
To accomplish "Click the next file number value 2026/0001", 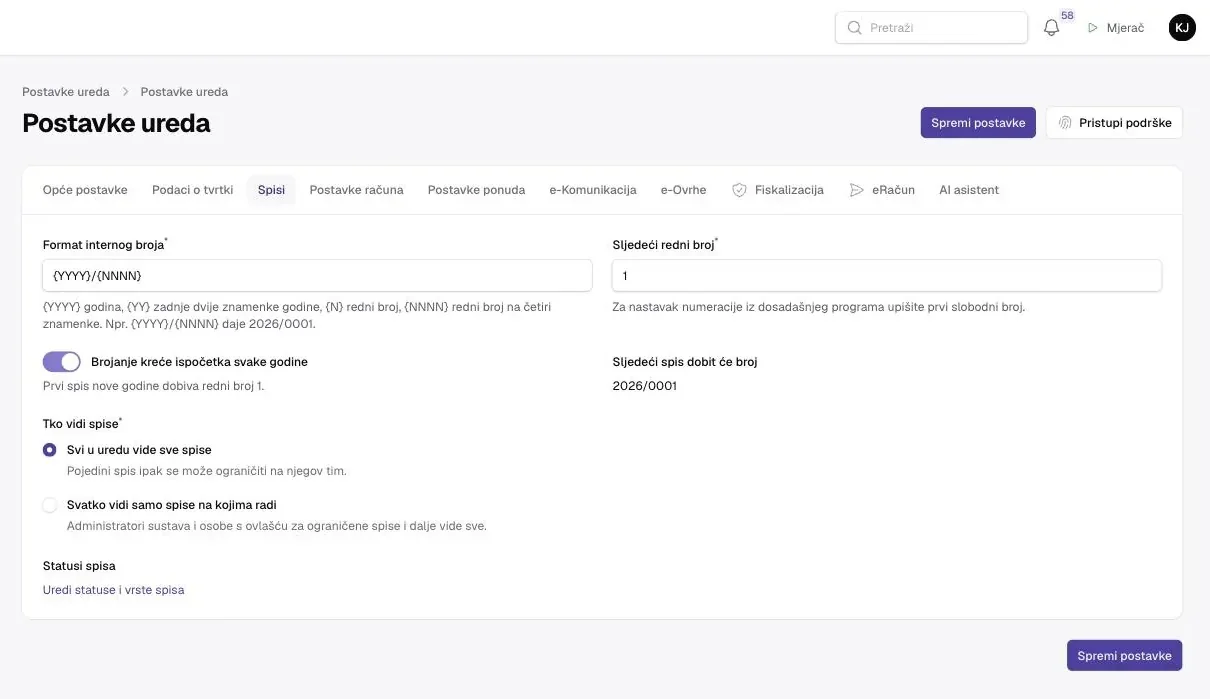I will pyautogui.click(x=645, y=386).
